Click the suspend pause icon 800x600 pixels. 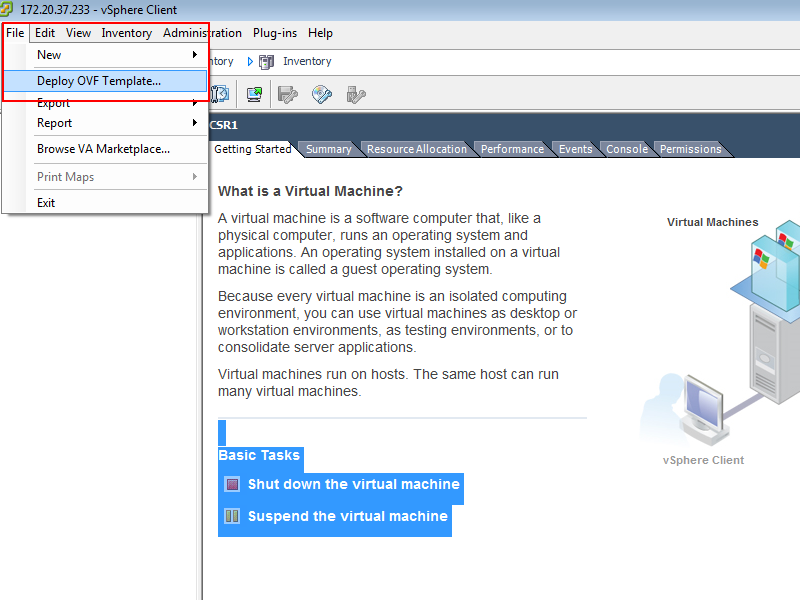[x=232, y=516]
